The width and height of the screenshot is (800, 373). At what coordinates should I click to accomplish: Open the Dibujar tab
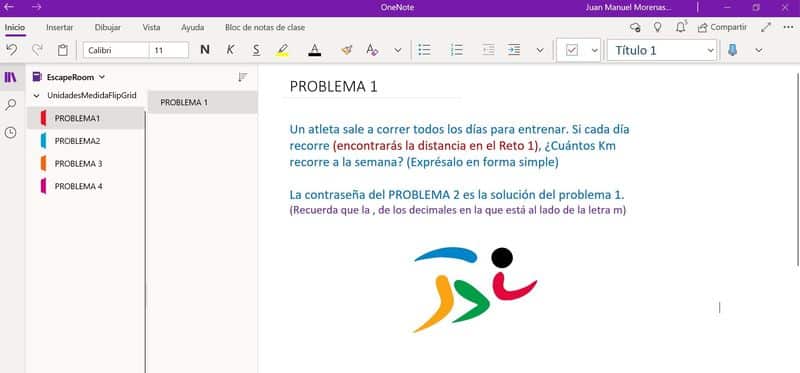(x=108, y=28)
